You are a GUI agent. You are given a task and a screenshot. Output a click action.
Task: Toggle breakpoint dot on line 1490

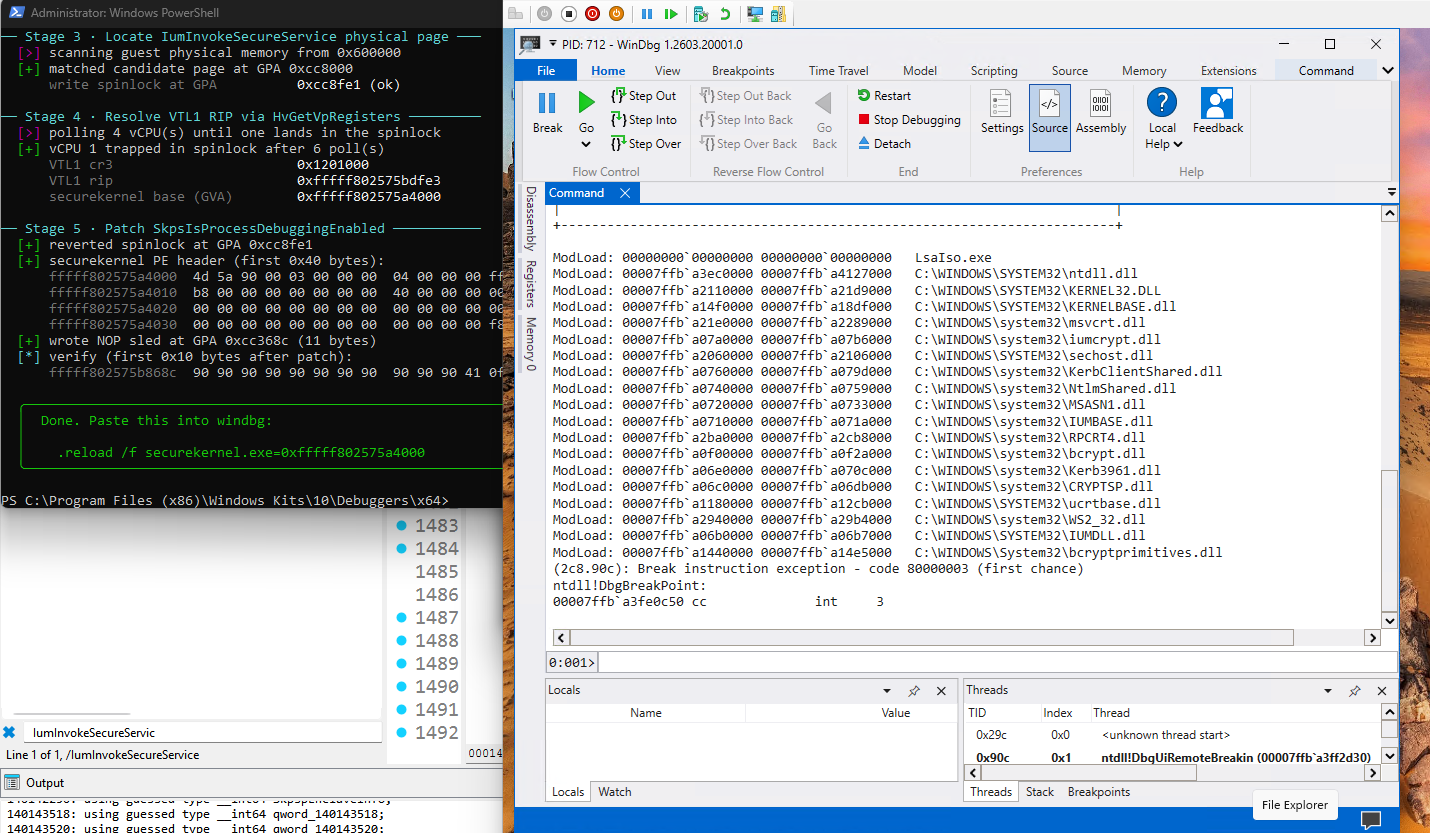(x=402, y=687)
